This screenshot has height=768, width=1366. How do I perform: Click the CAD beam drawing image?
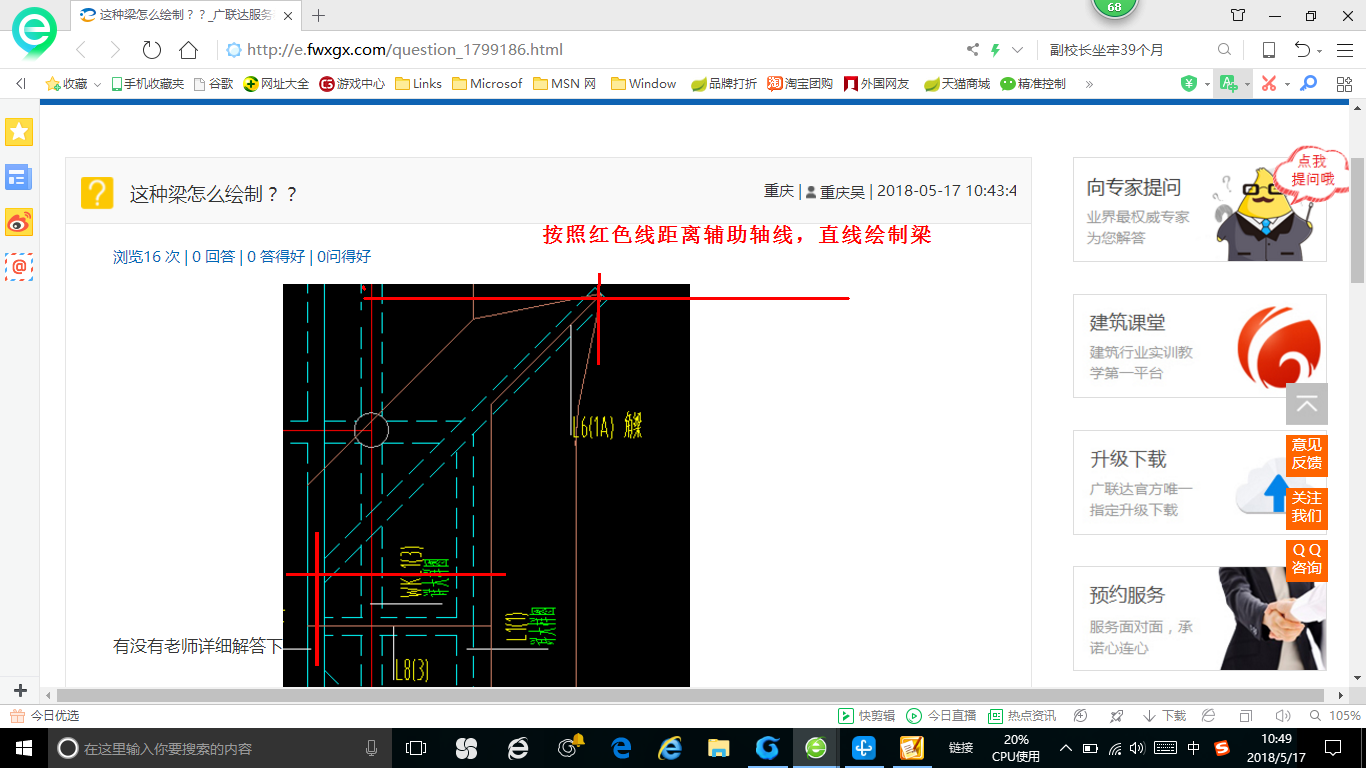[x=486, y=485]
